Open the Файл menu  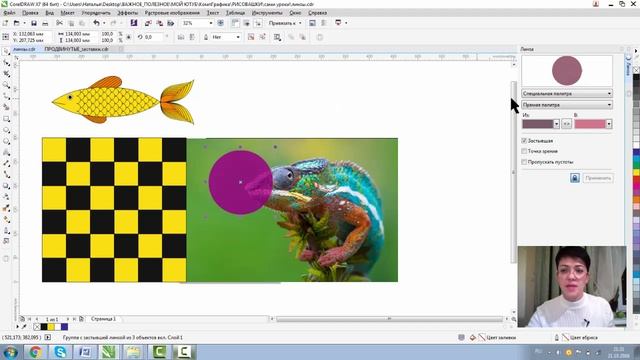(9, 13)
